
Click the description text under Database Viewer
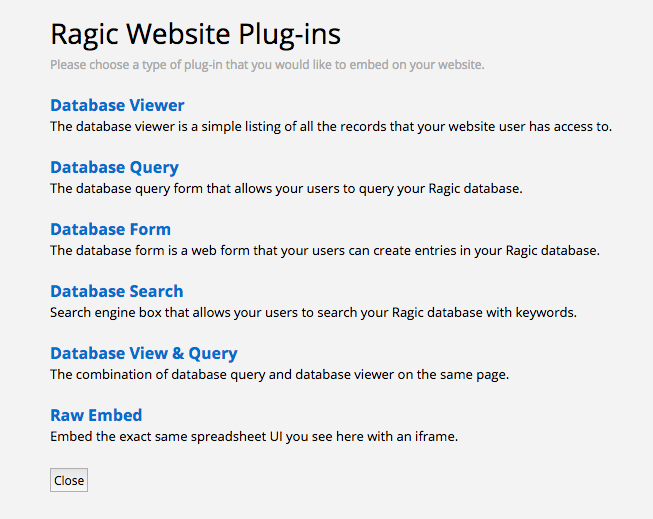(331, 127)
